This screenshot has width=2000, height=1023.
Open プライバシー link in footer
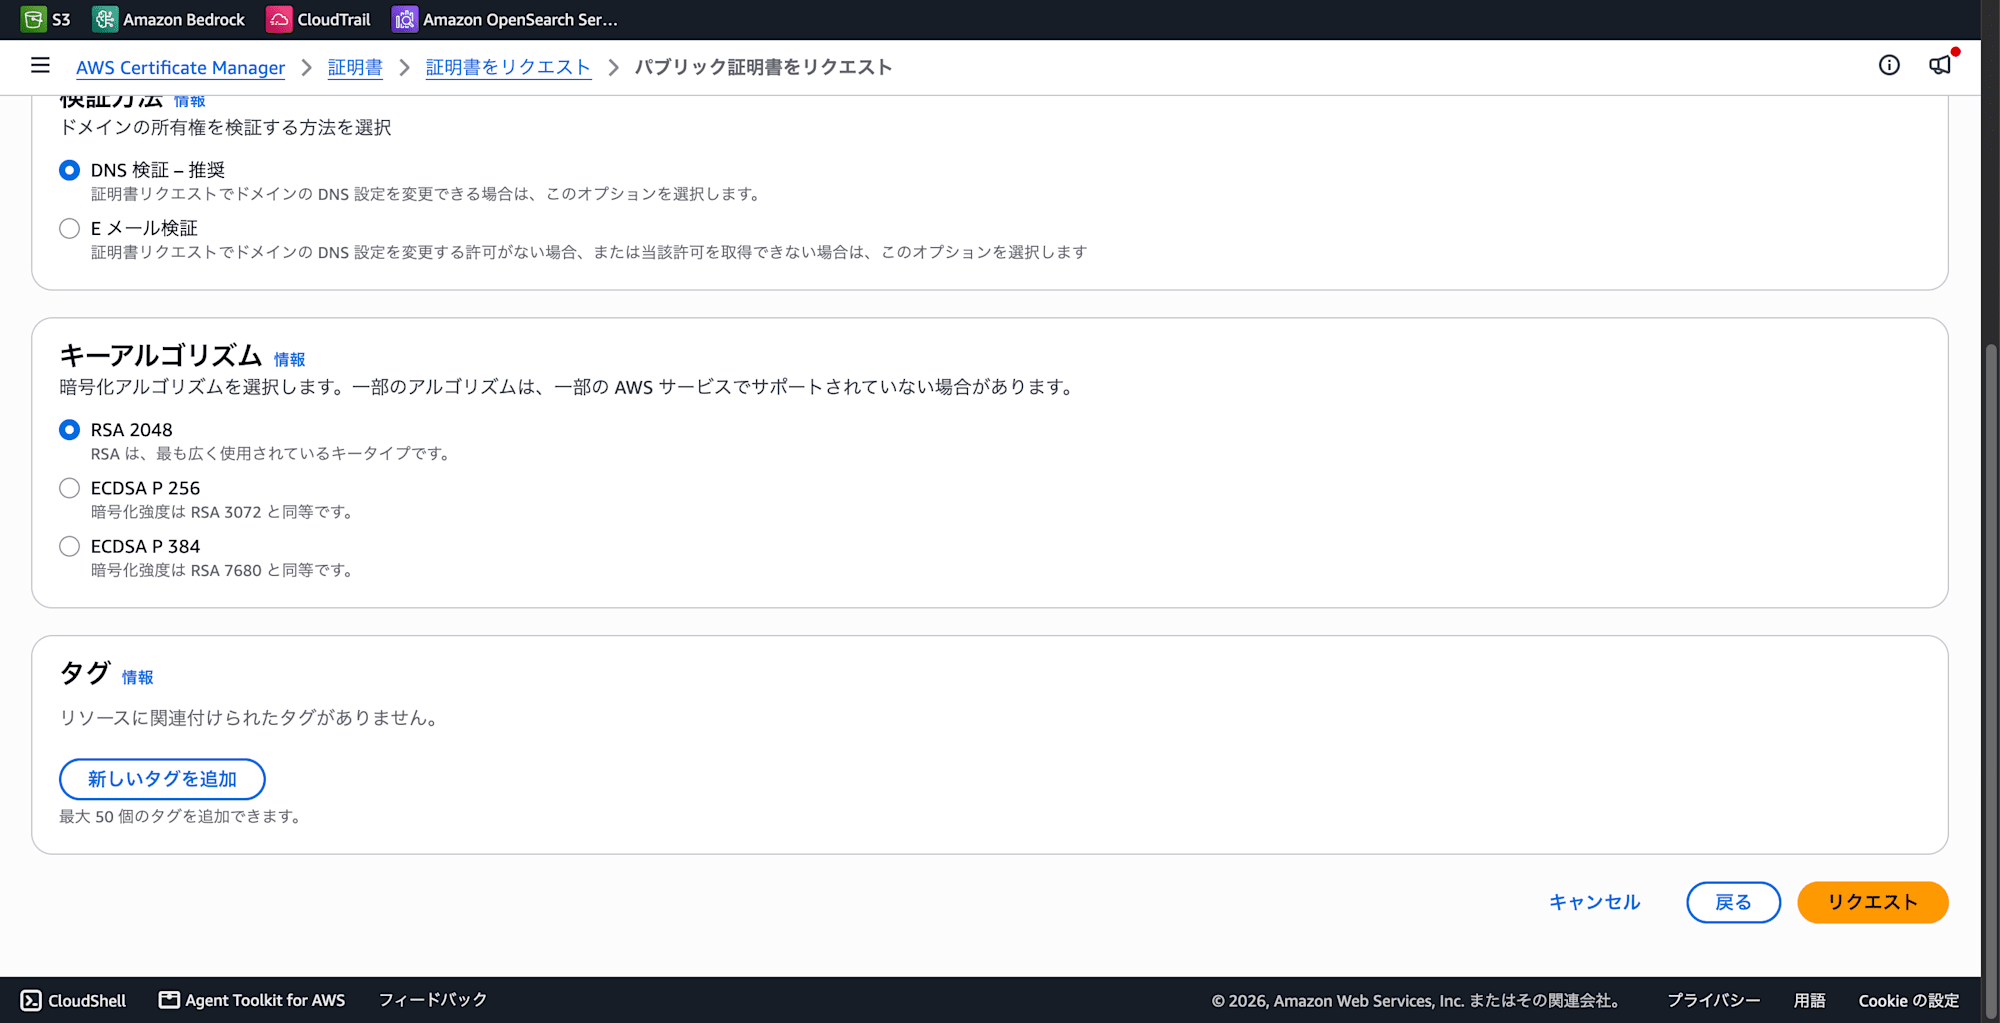[1713, 1000]
